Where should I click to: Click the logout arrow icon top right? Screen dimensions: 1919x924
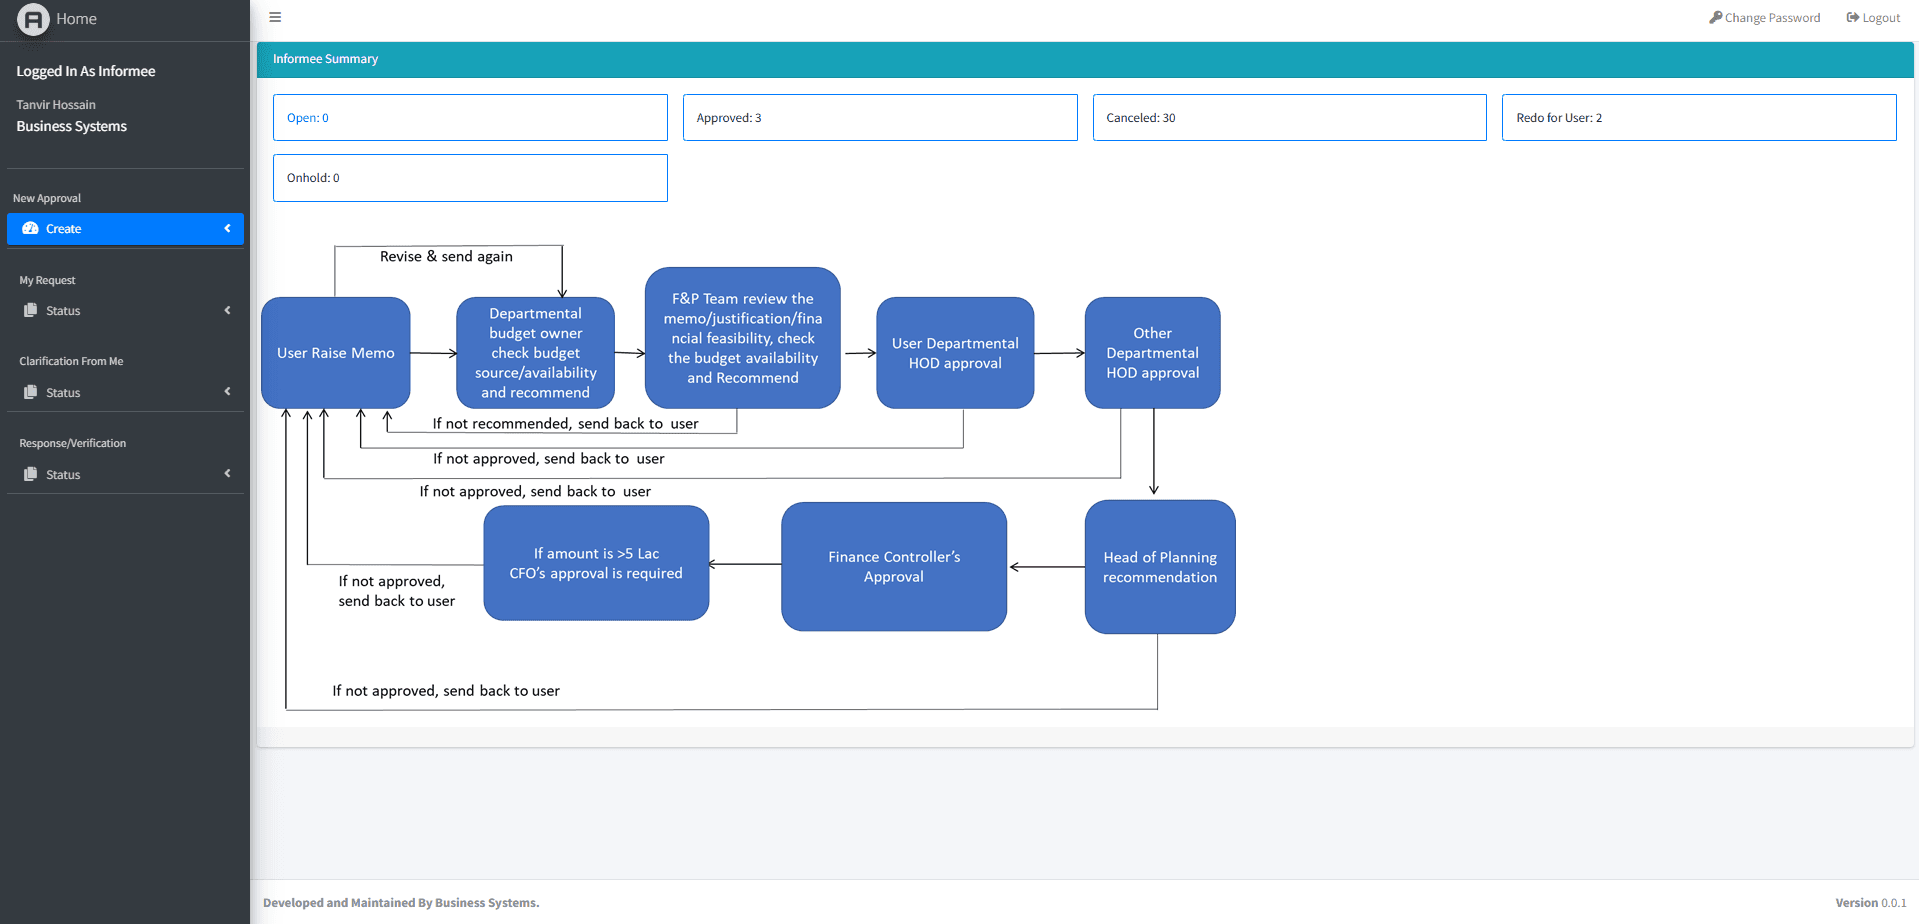[x=1851, y=17]
